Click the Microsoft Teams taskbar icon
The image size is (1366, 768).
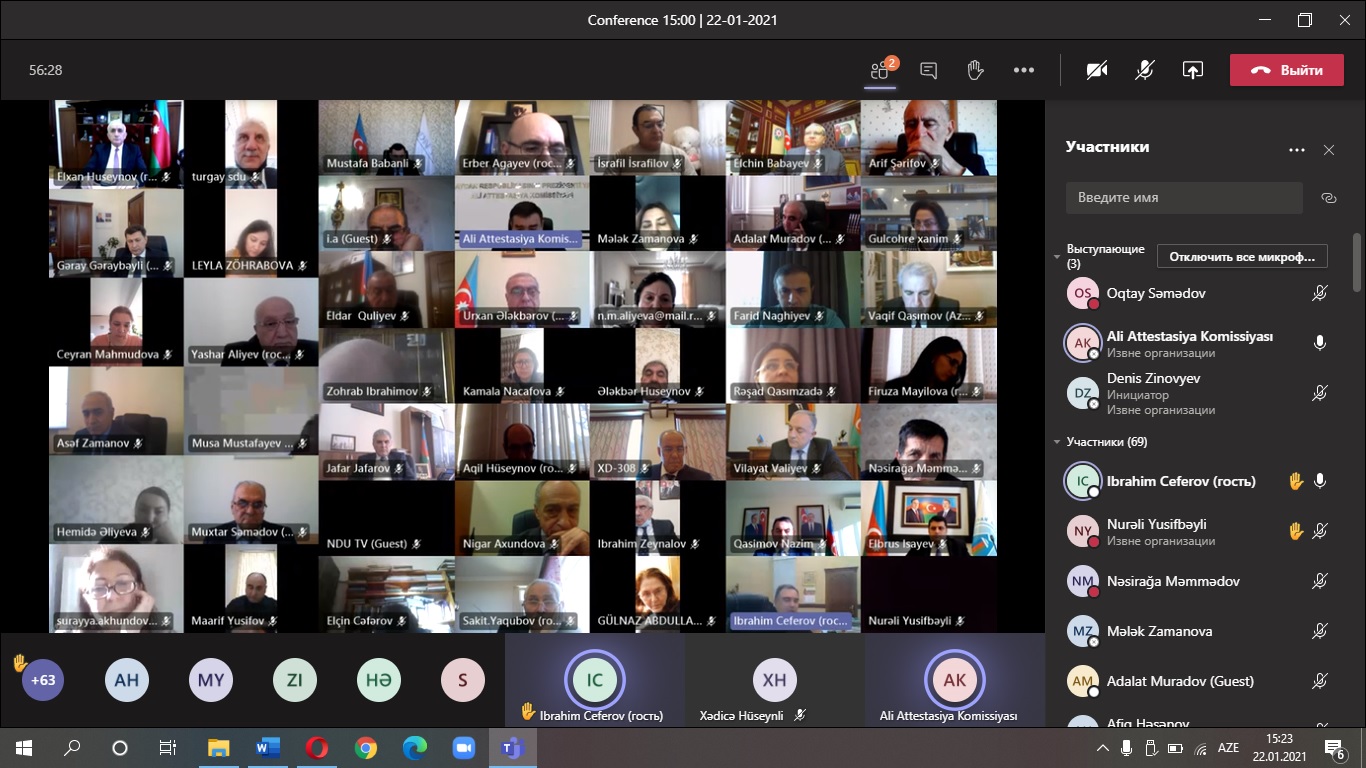[512, 747]
